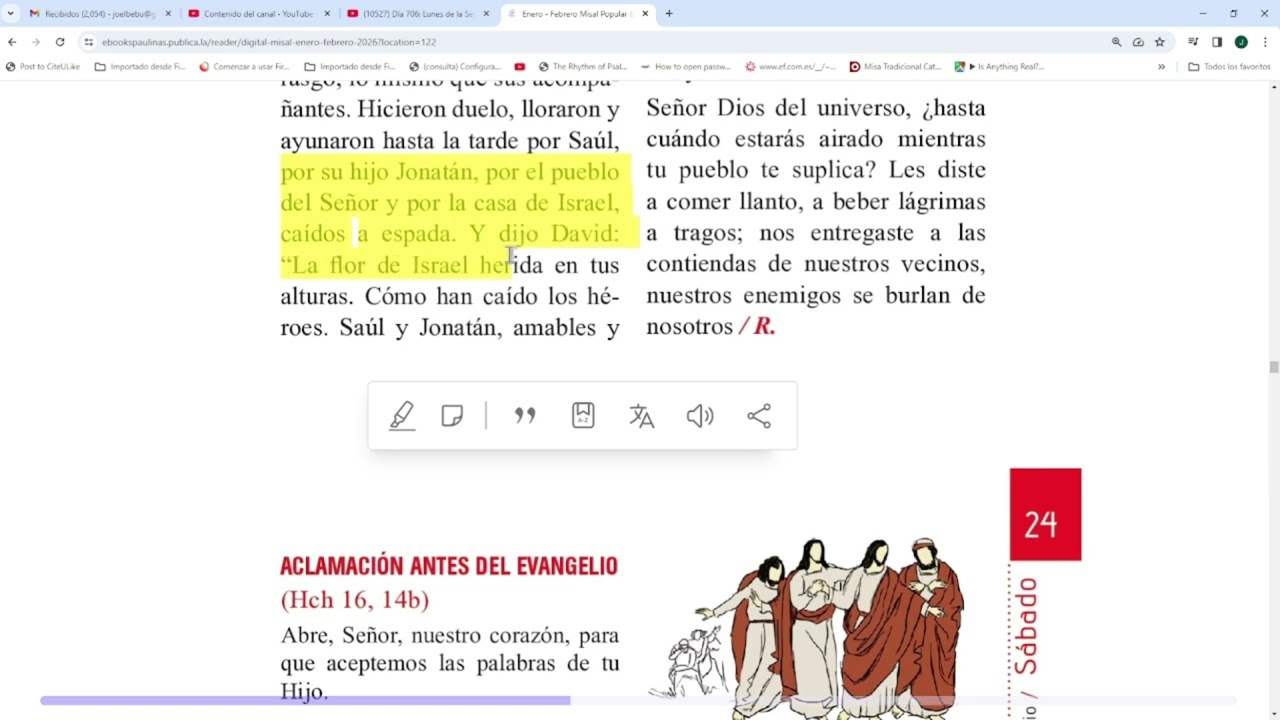
Task: Open Comenzar a usar Firefox bookmark
Action: [x=245, y=67]
